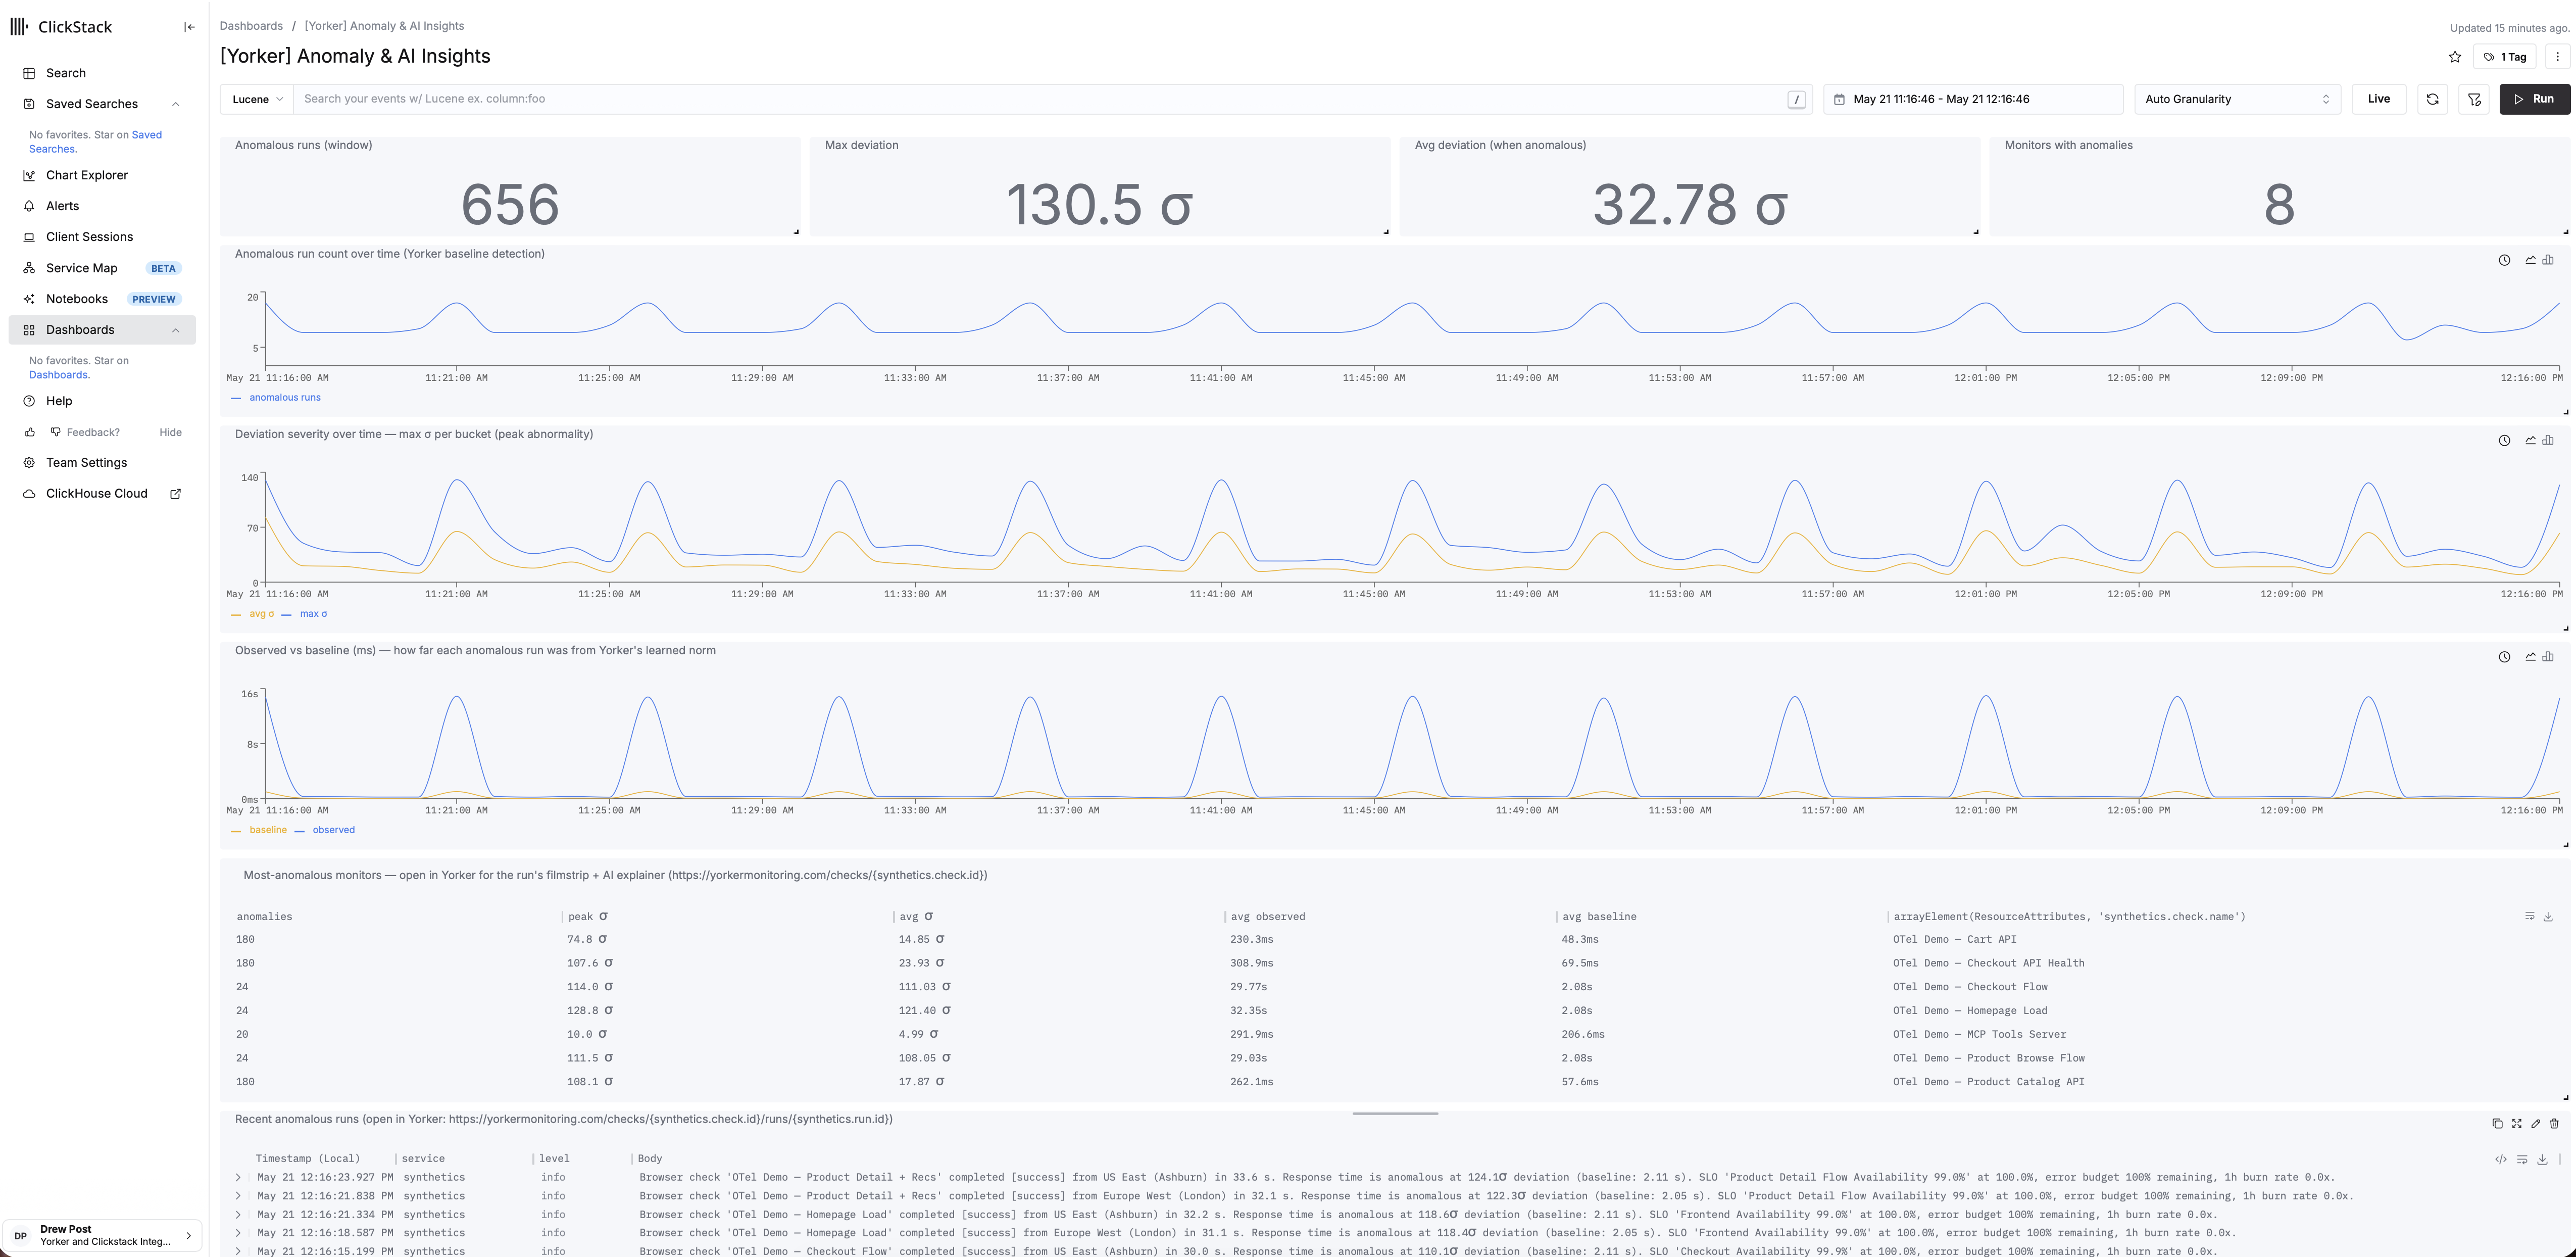Toggle line wrap in recent runs table

coord(2522,1160)
